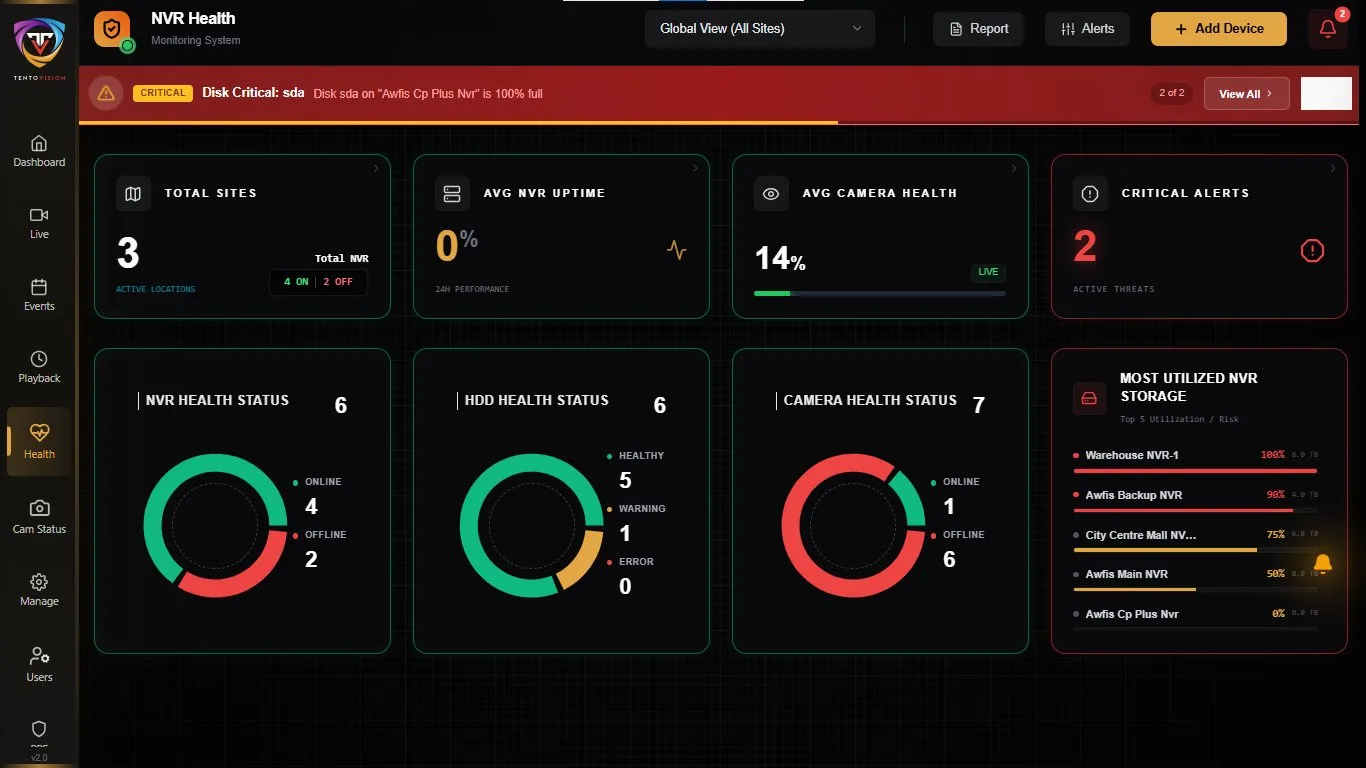Click the red octagon warning icon

(1312, 250)
